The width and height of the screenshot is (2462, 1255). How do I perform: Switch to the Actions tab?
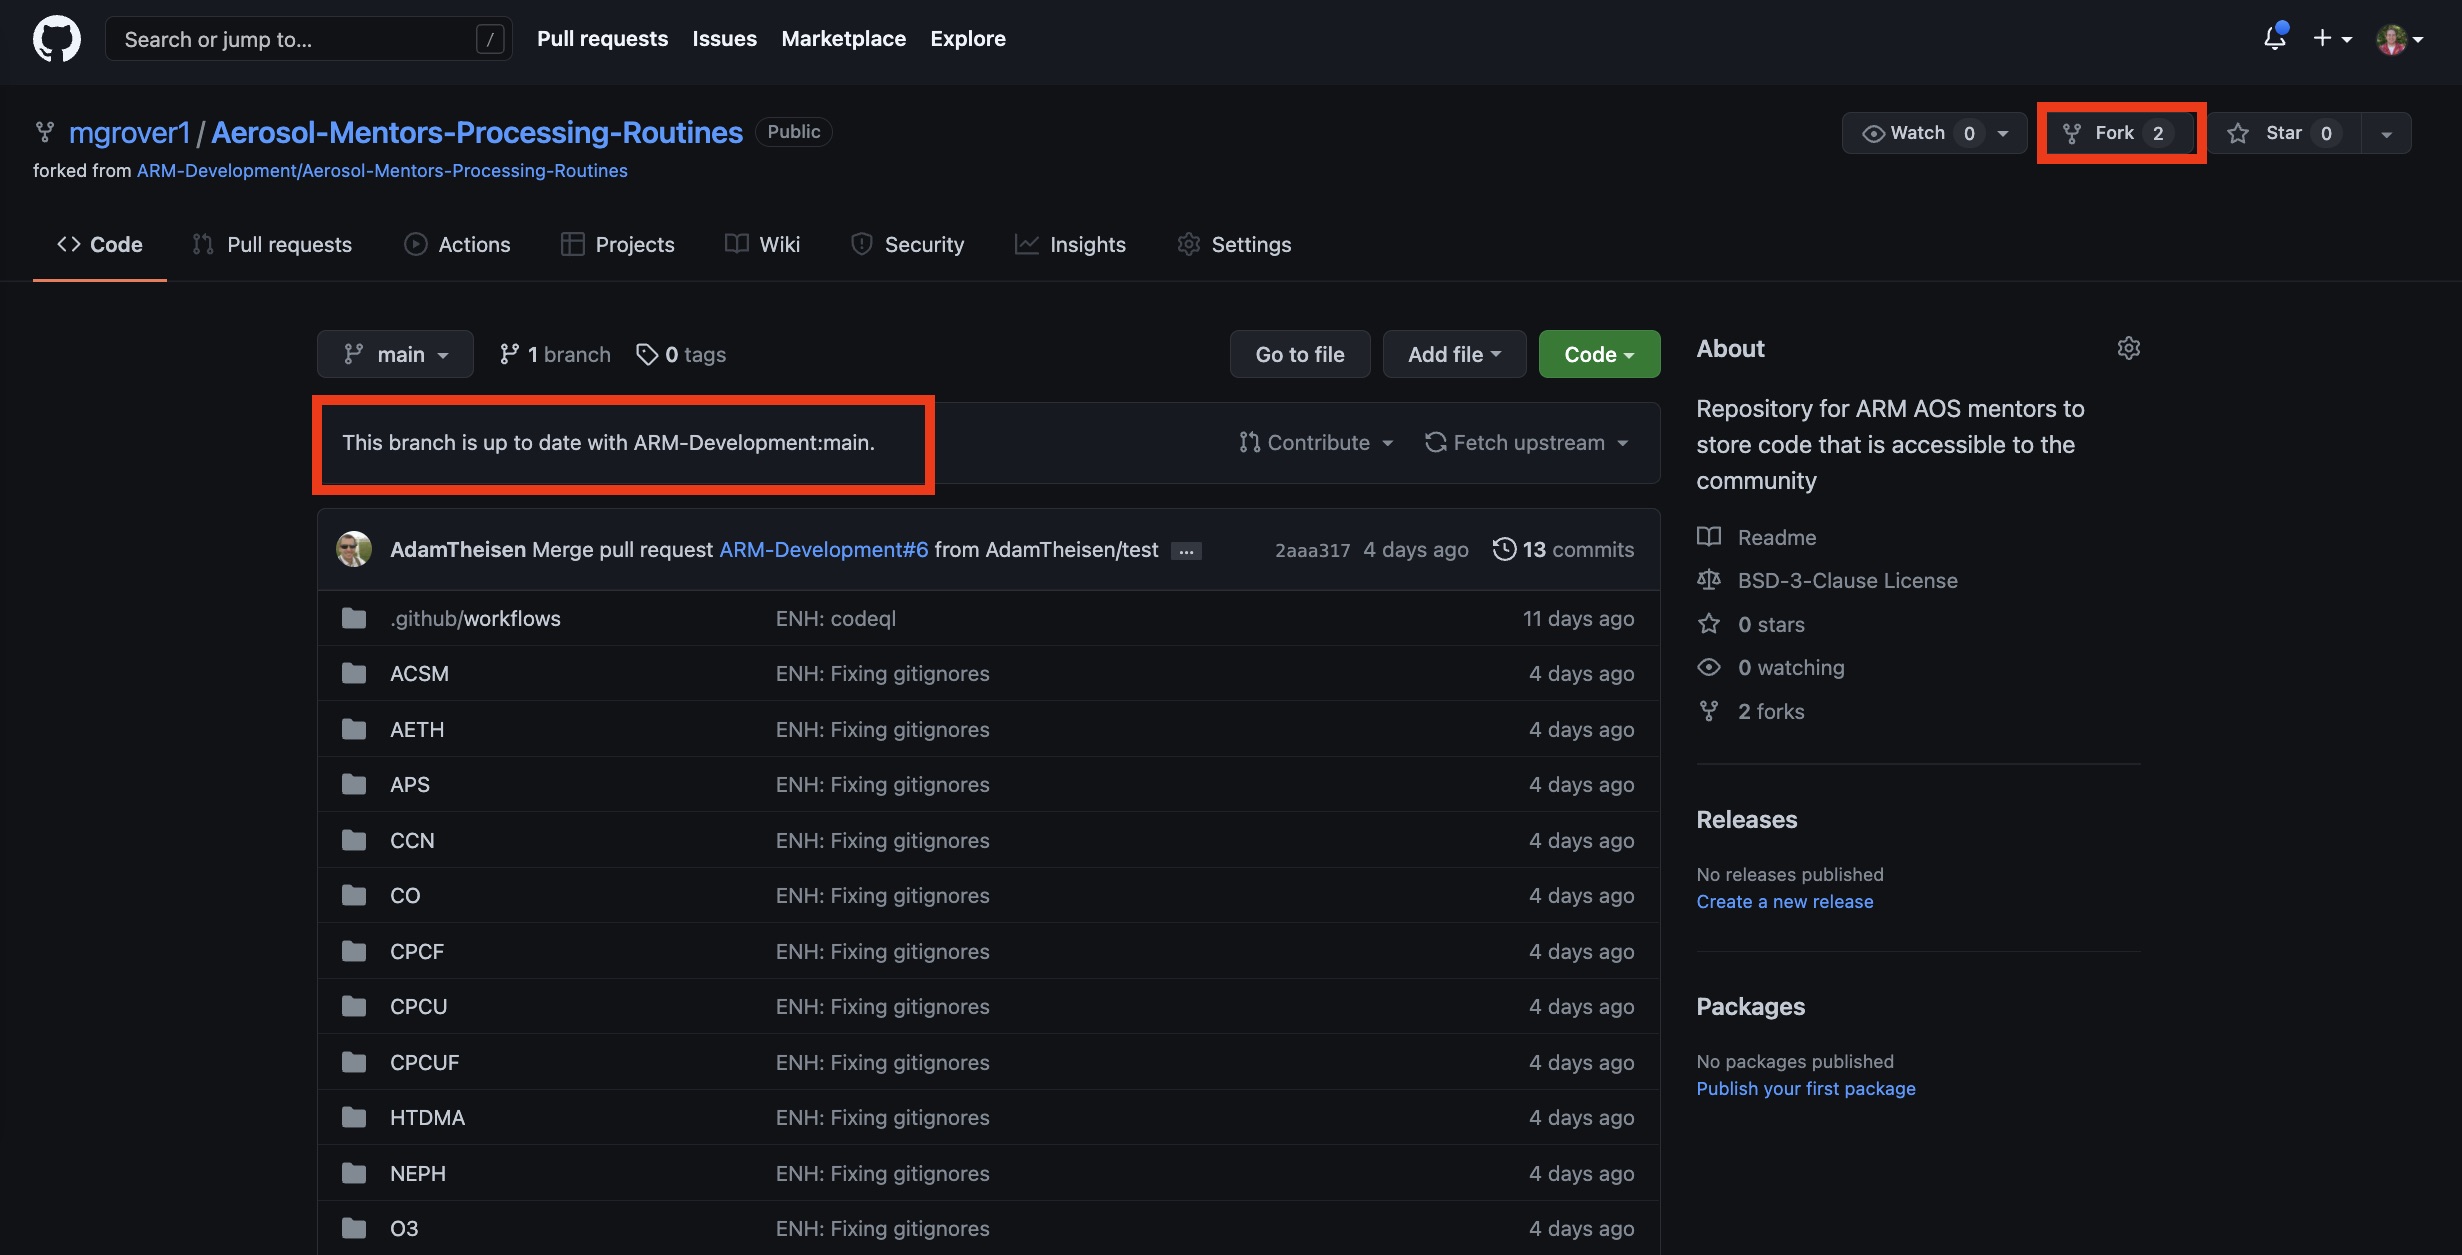tap(457, 244)
